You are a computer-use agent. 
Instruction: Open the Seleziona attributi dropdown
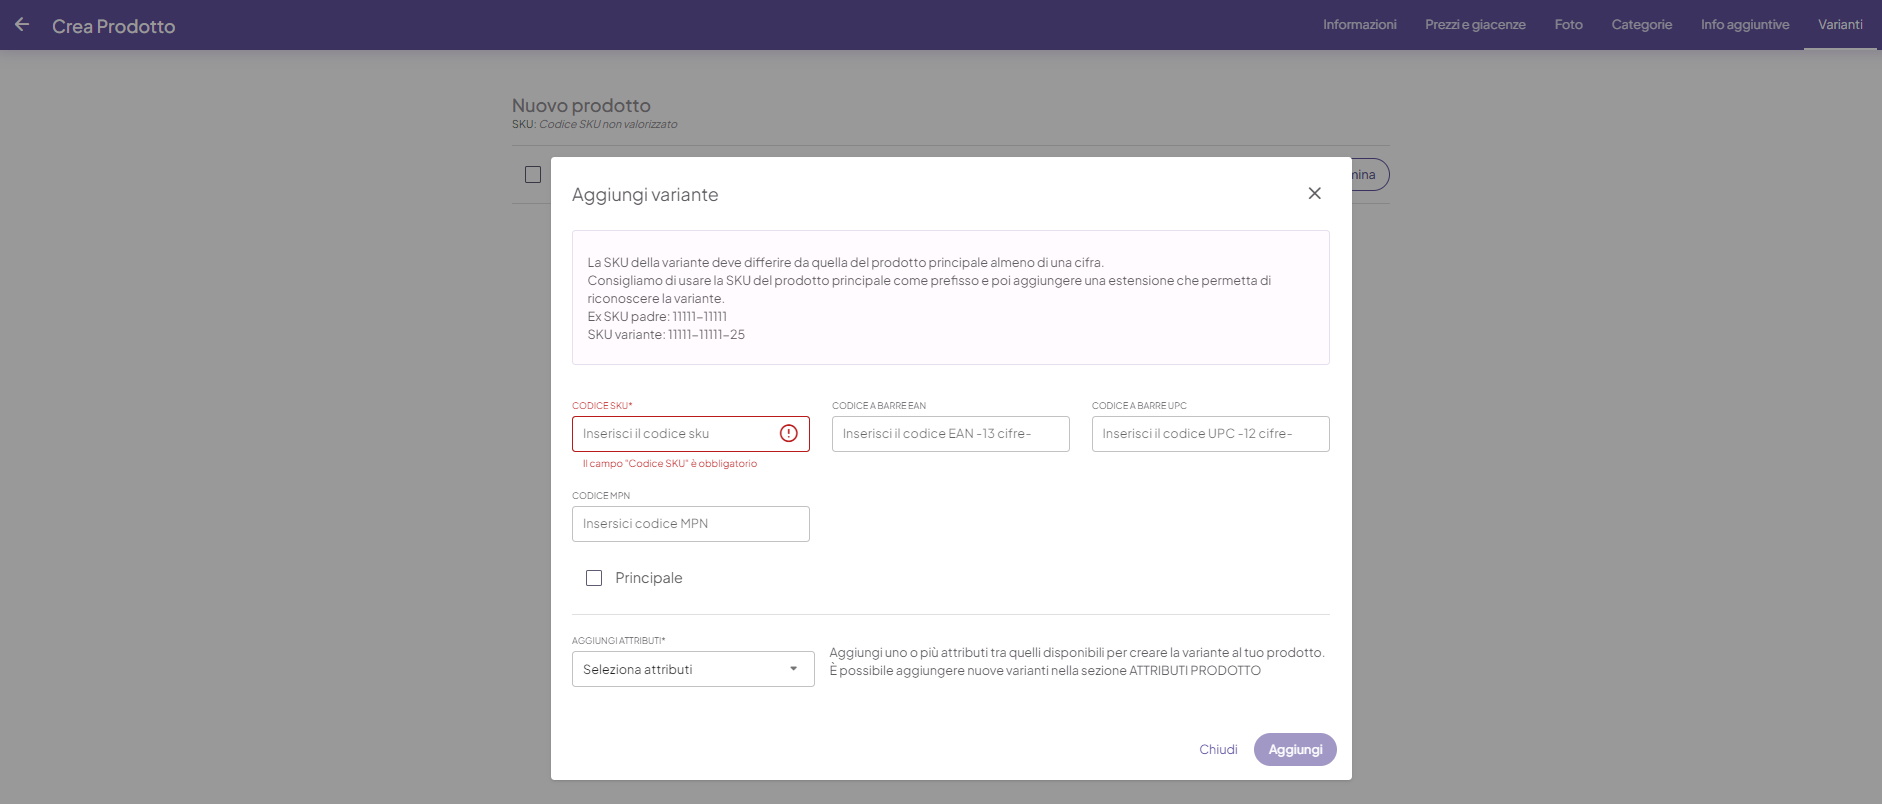[x=693, y=669]
